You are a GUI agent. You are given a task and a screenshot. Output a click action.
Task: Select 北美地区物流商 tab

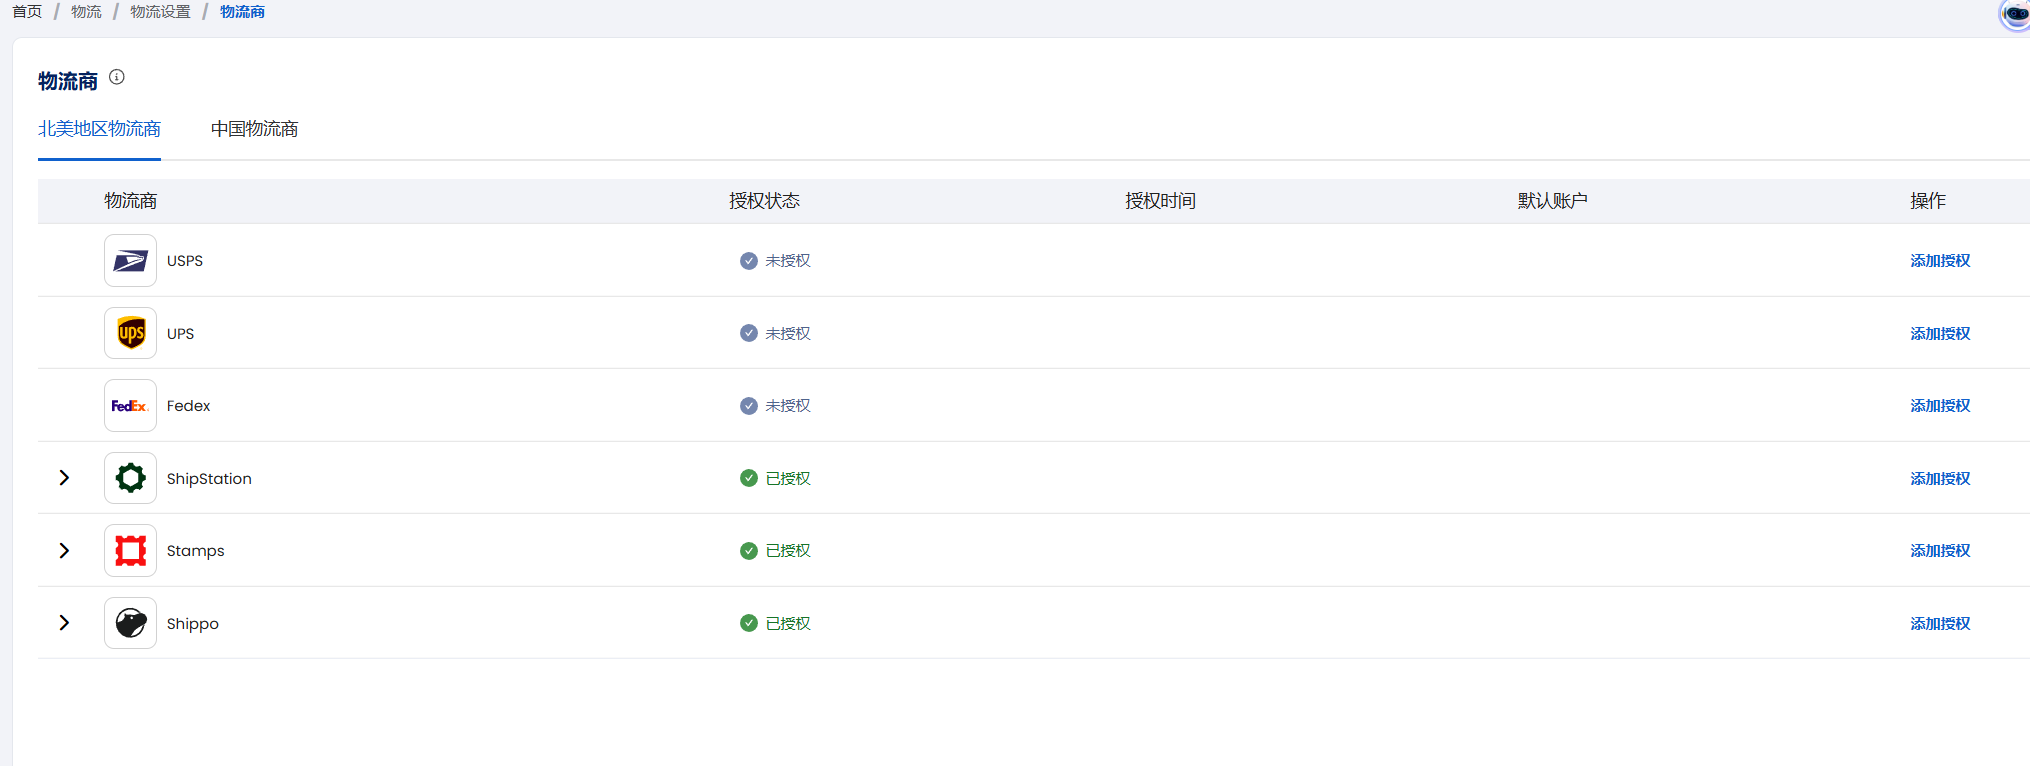coord(99,129)
